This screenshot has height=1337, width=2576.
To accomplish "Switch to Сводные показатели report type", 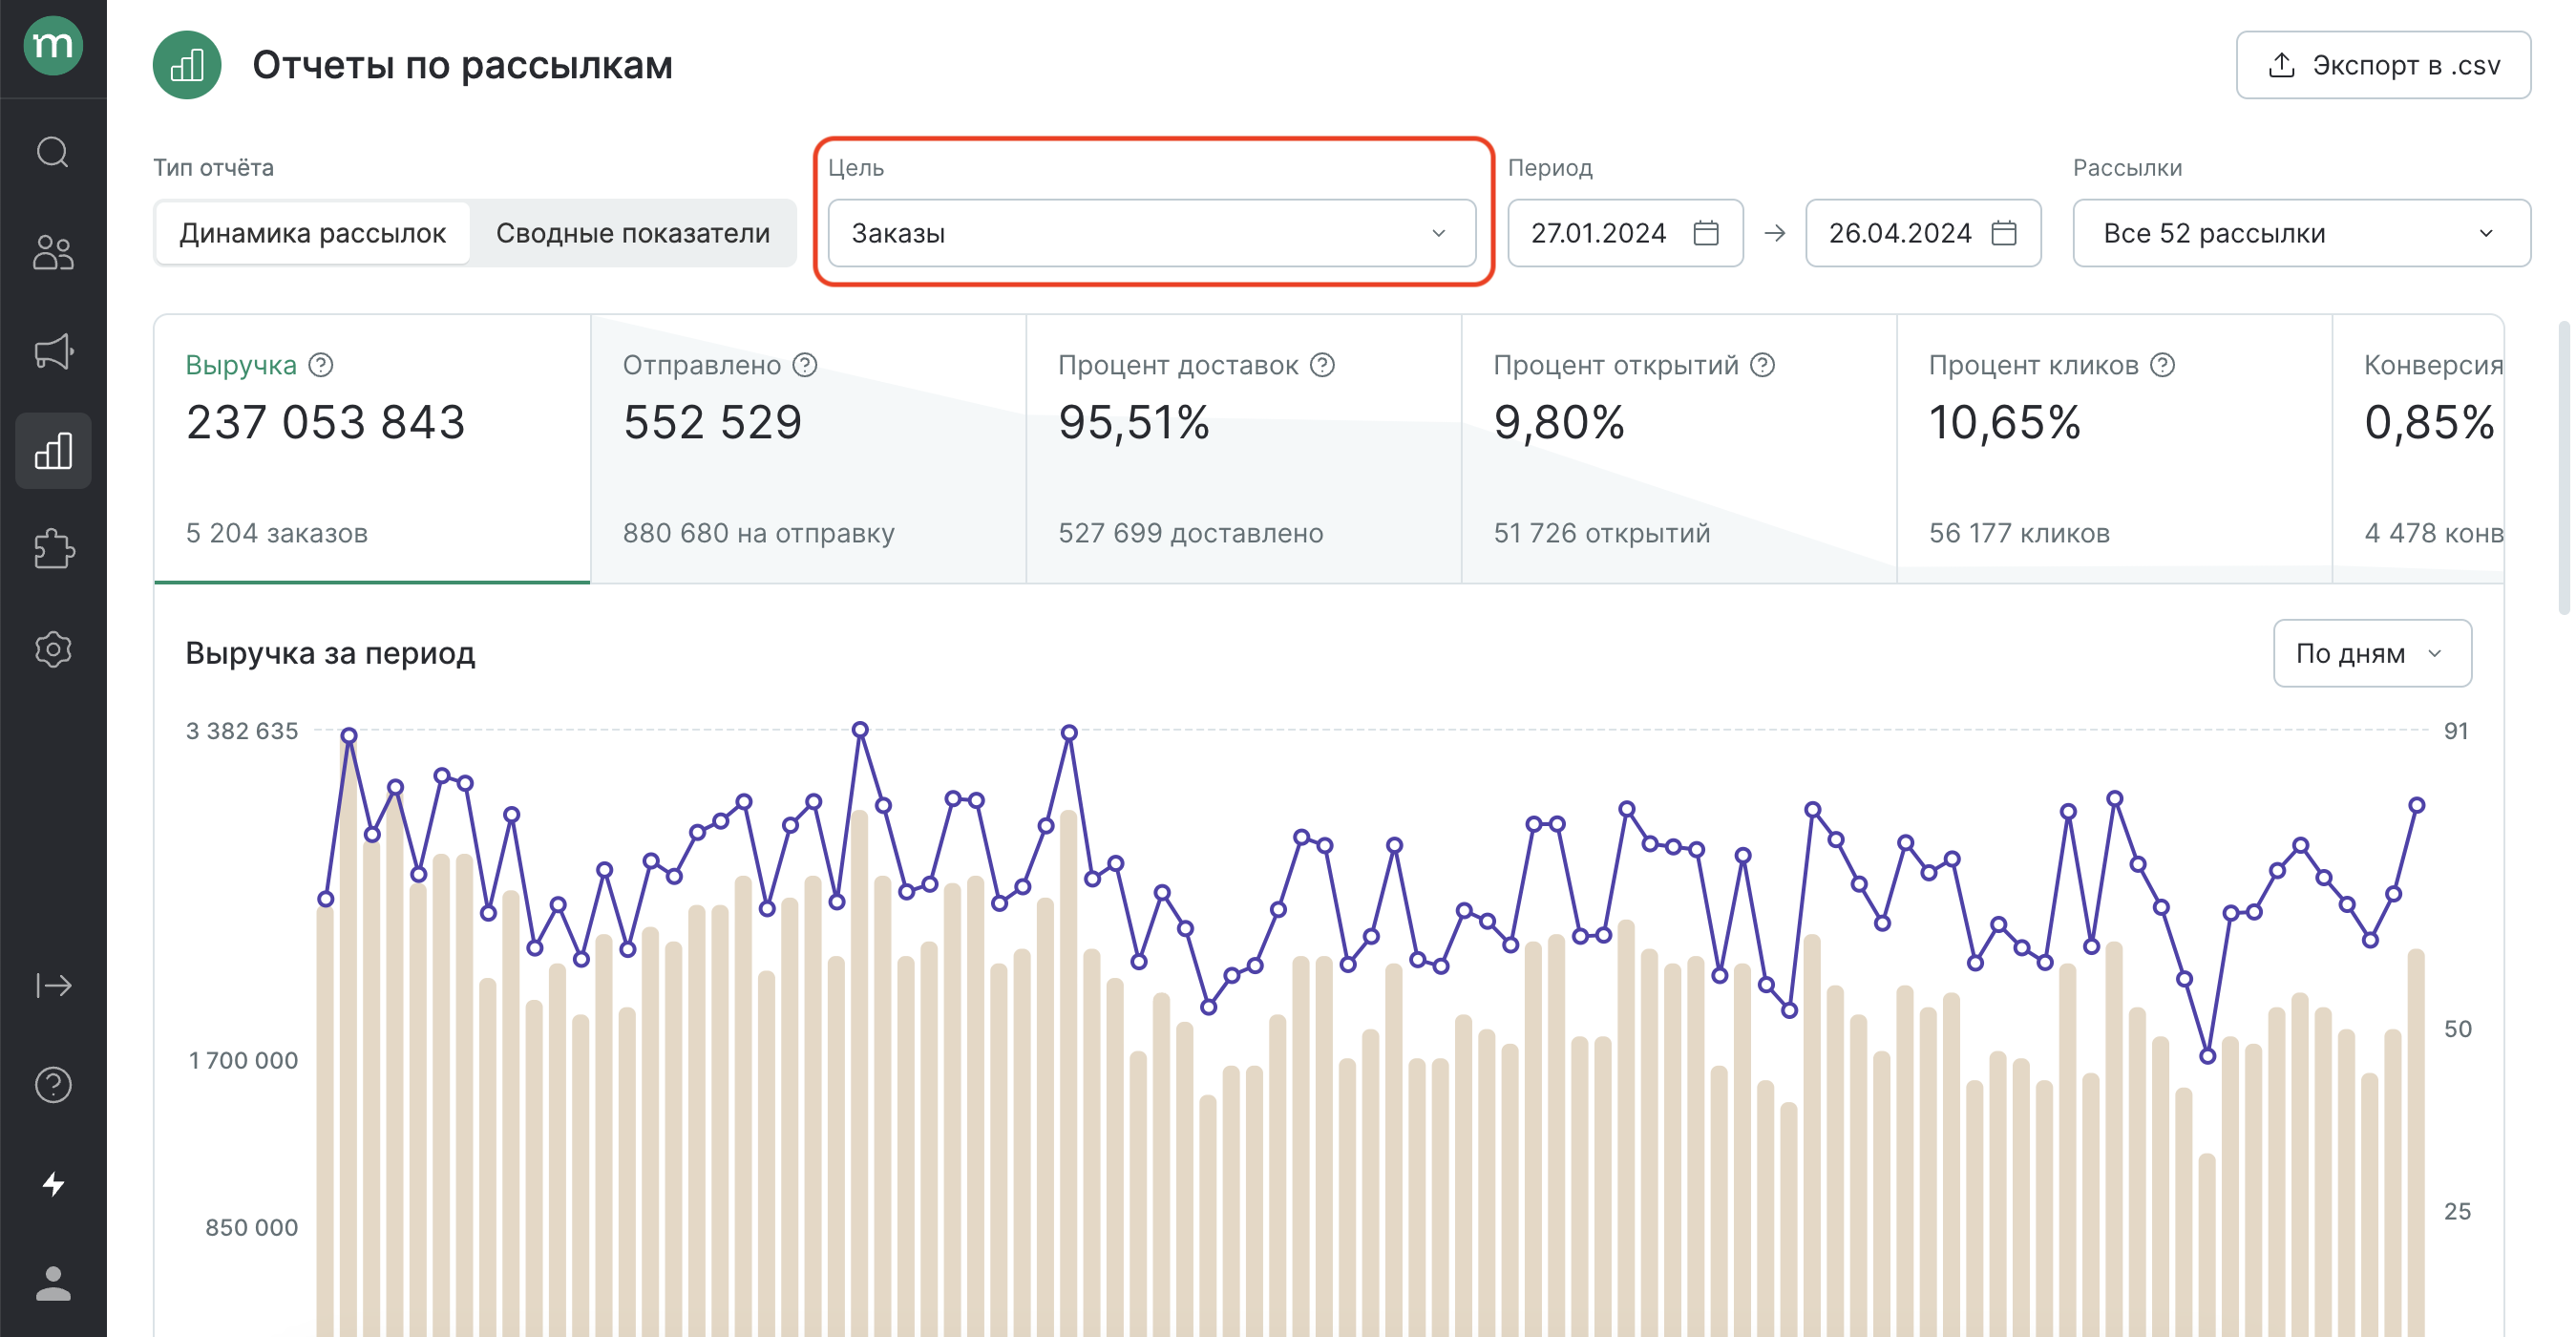I will (x=633, y=233).
